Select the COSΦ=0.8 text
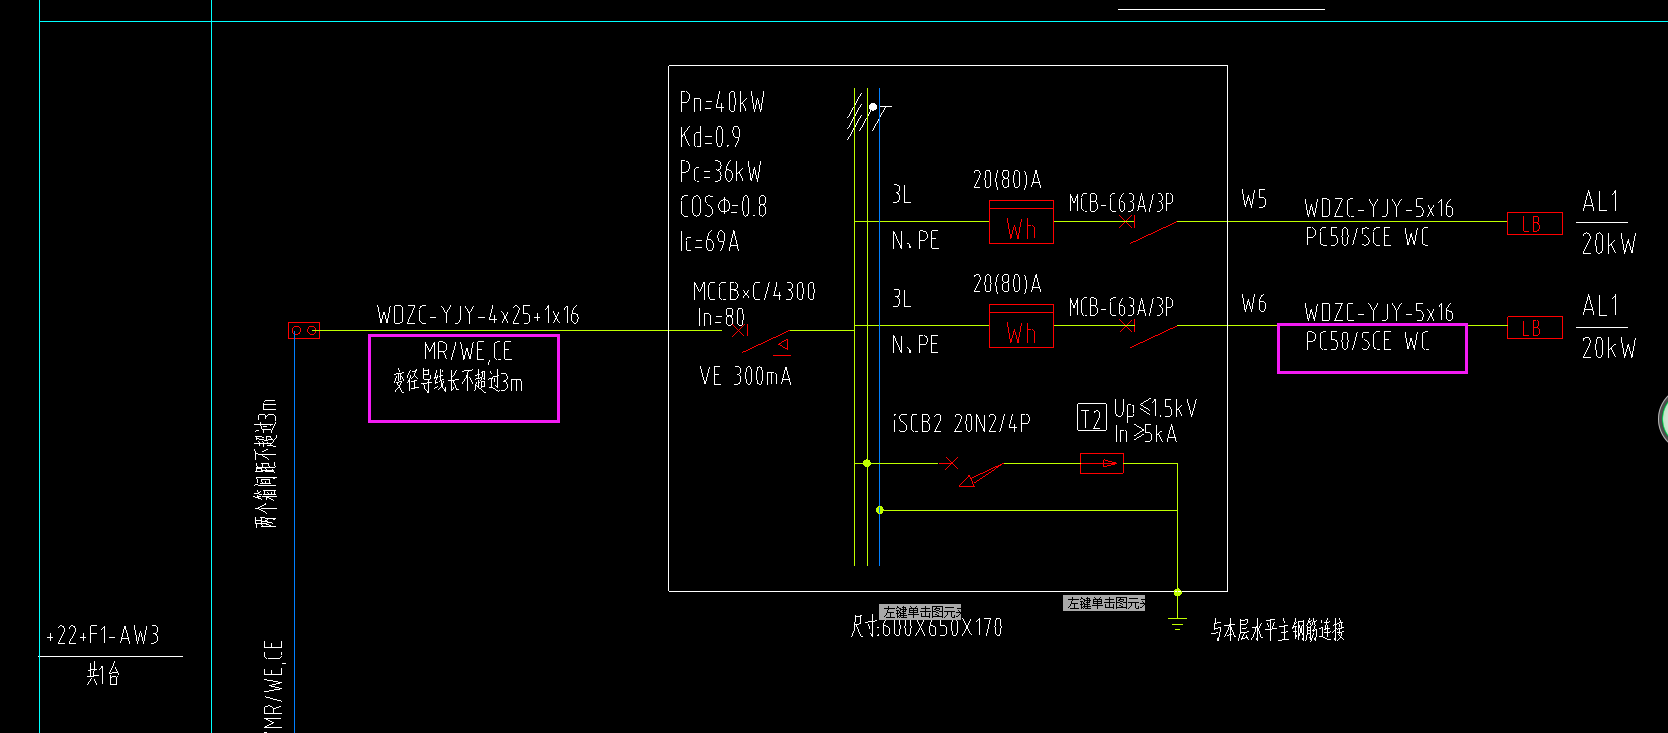 point(723,207)
